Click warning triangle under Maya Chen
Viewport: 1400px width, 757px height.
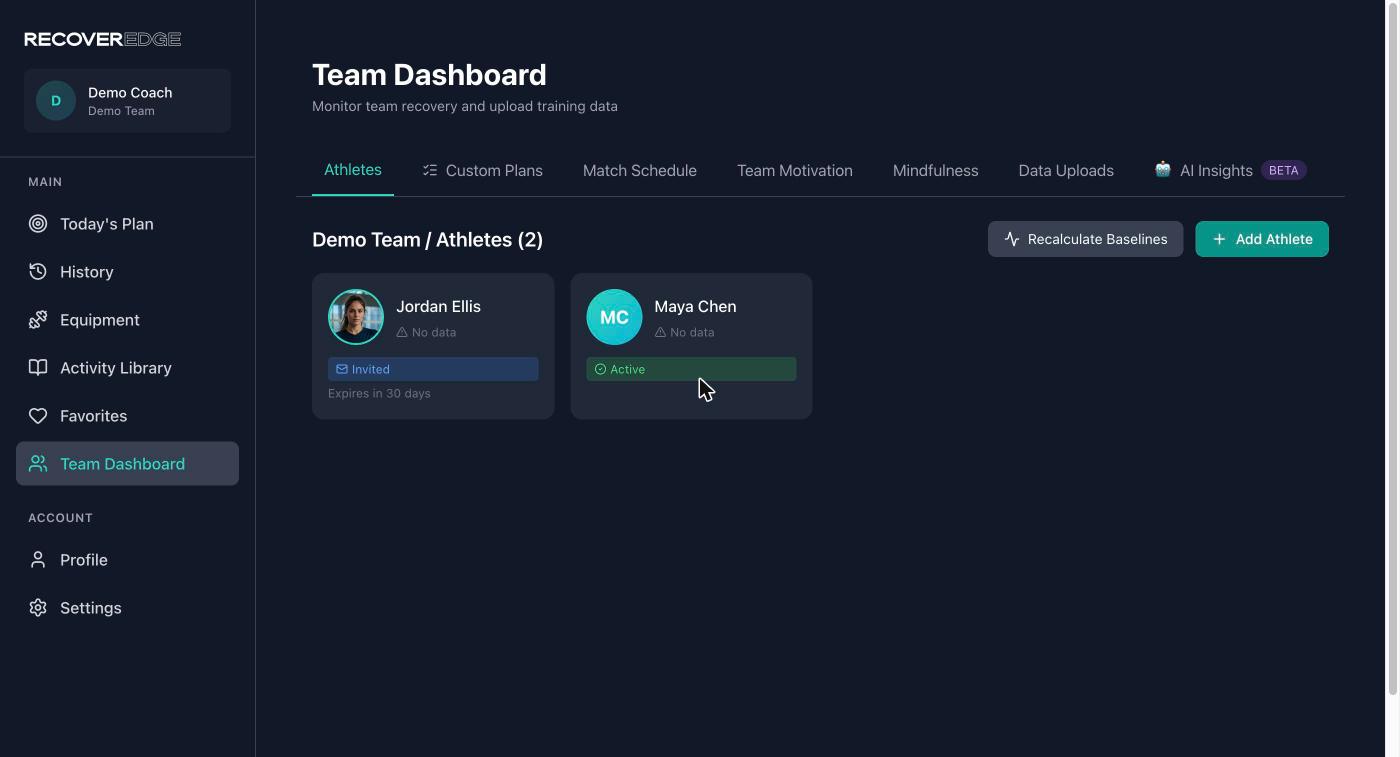pos(660,332)
